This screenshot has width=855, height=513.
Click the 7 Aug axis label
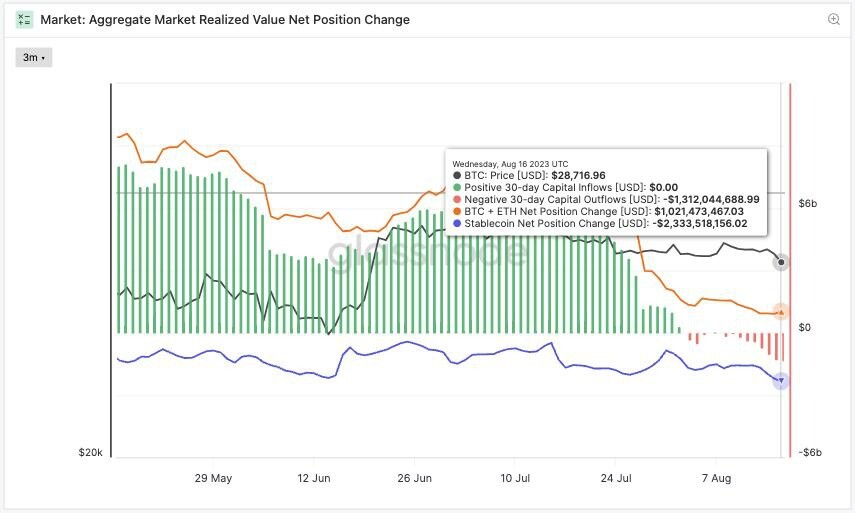(x=716, y=478)
